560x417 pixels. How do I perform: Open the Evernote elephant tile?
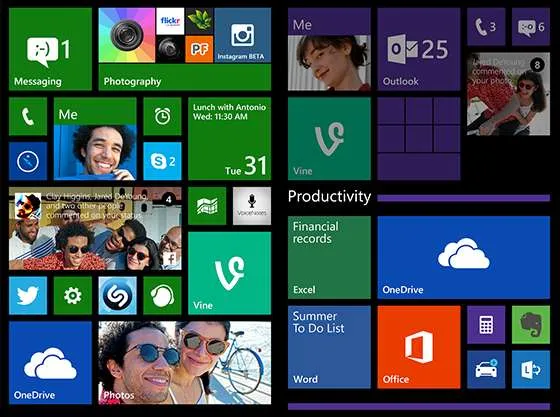click(x=531, y=325)
